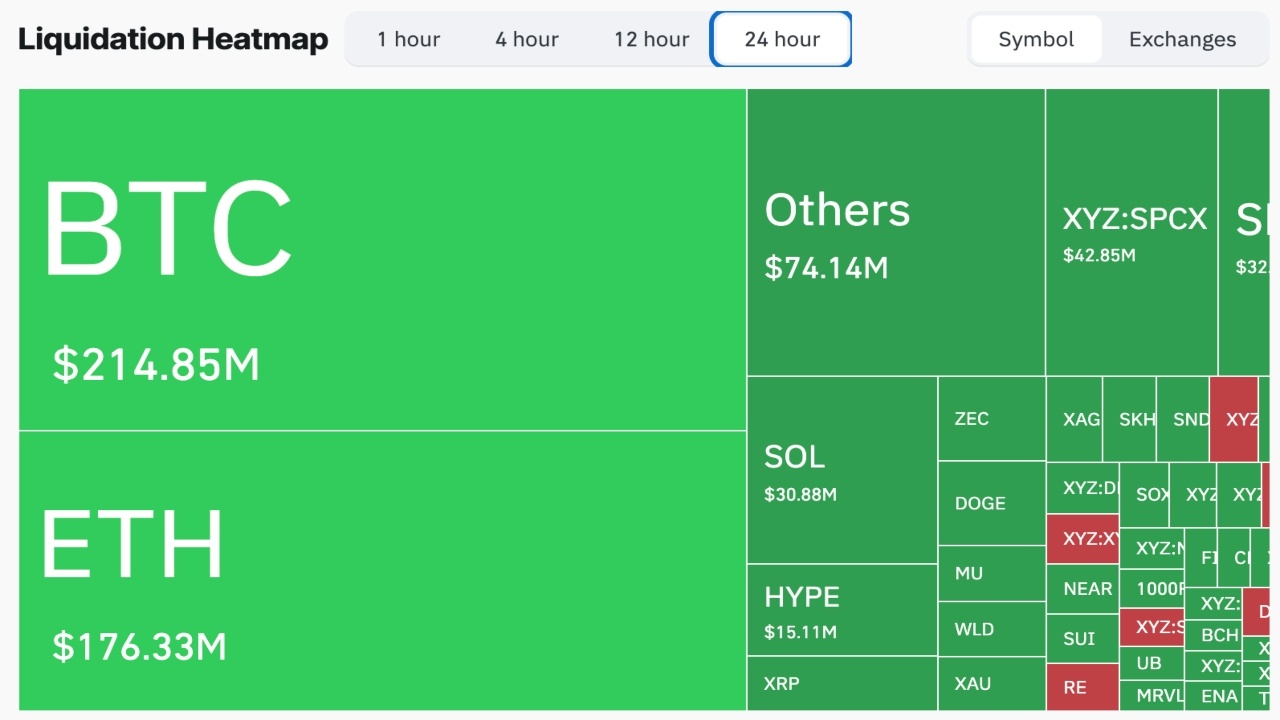Screen dimensions: 1280x720
Task: Open the ETH liquidation tile
Action: click(382, 571)
